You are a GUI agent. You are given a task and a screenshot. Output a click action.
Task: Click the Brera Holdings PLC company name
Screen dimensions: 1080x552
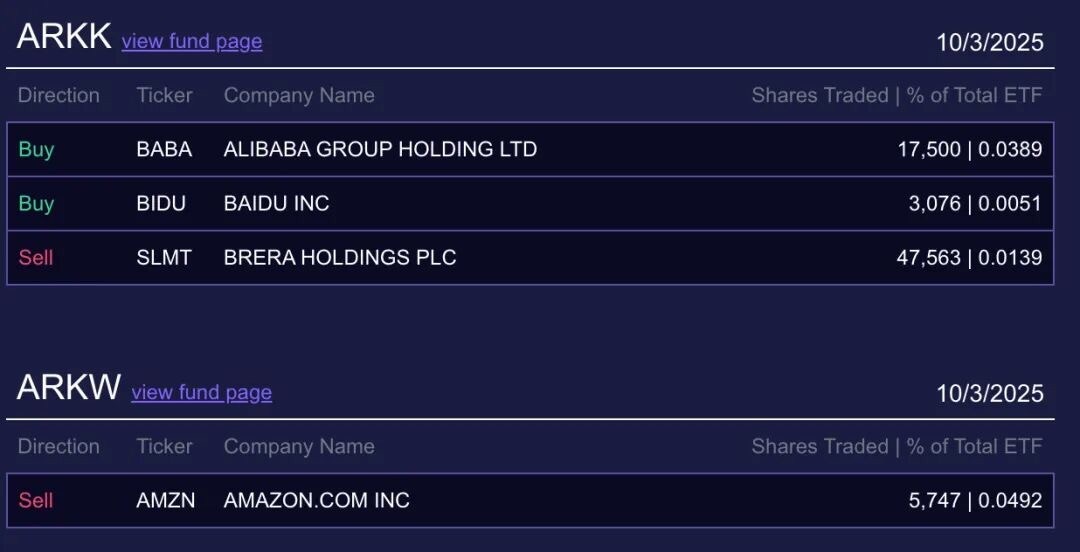340,257
